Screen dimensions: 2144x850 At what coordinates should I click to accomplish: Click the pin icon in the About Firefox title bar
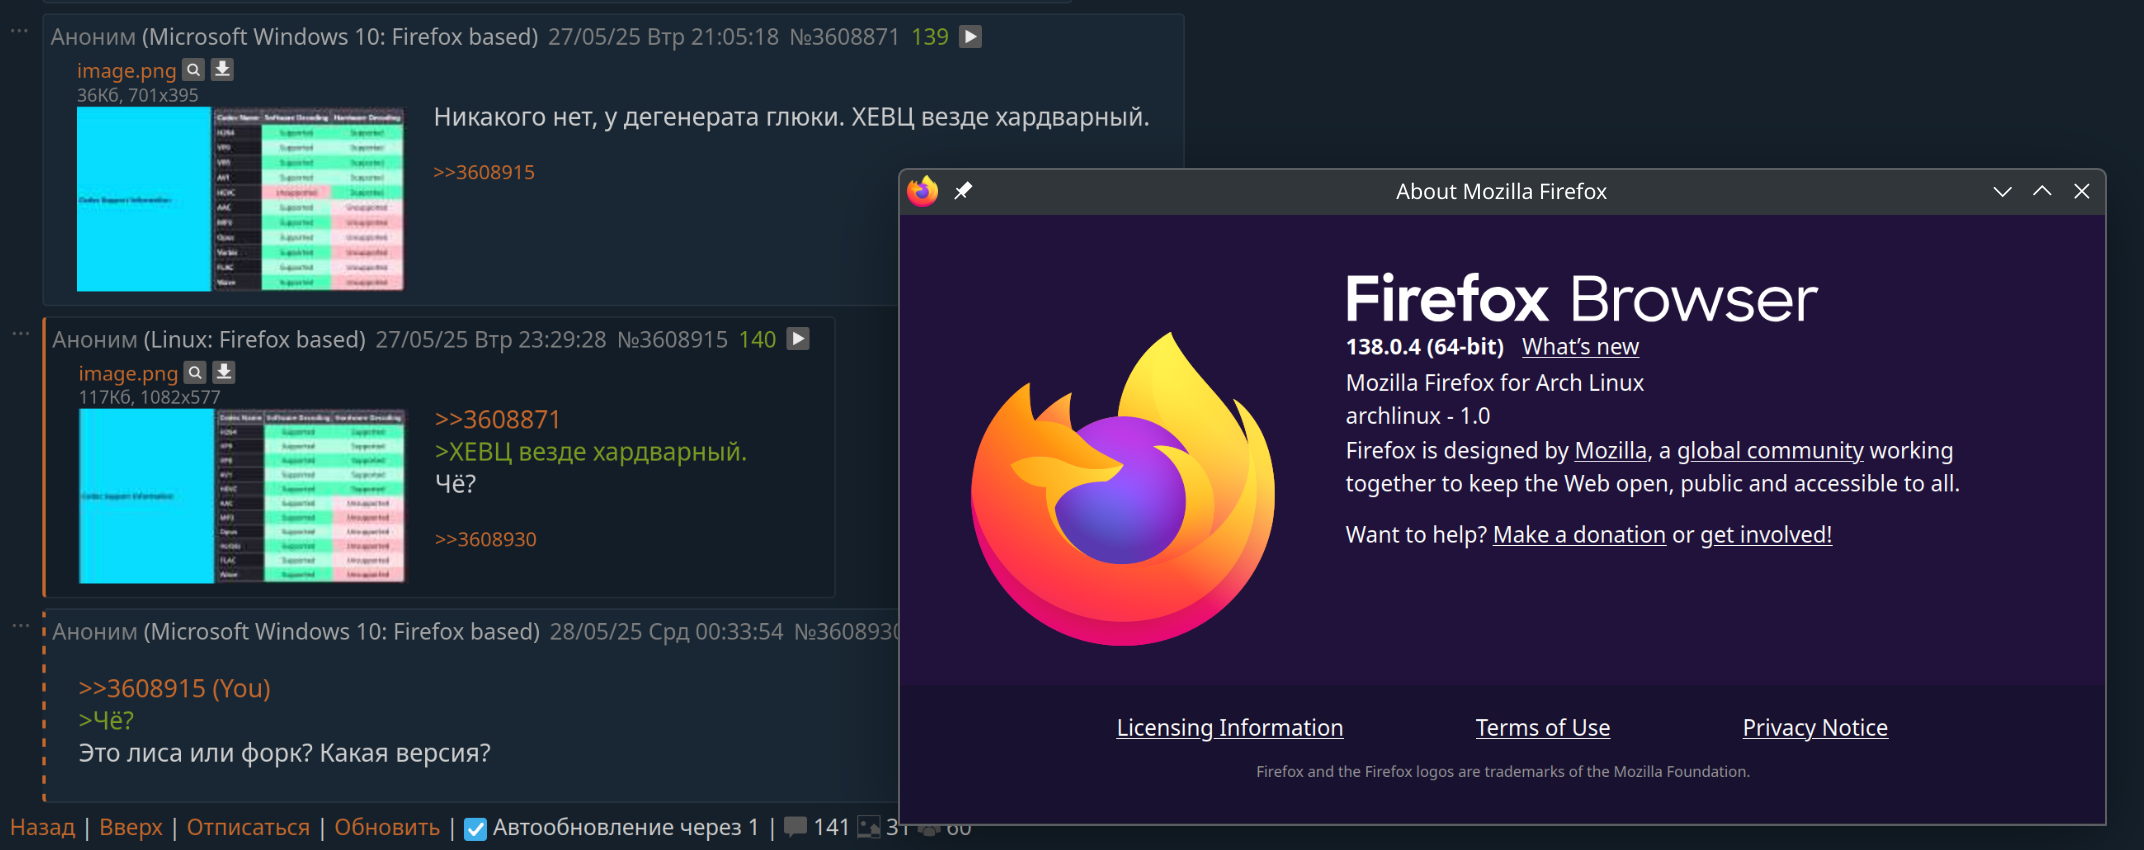pos(963,191)
